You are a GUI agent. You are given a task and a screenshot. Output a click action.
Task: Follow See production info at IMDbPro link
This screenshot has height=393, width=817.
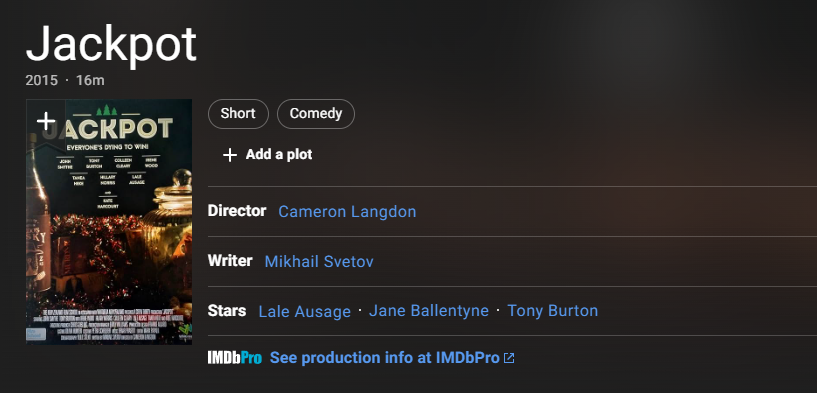point(385,358)
